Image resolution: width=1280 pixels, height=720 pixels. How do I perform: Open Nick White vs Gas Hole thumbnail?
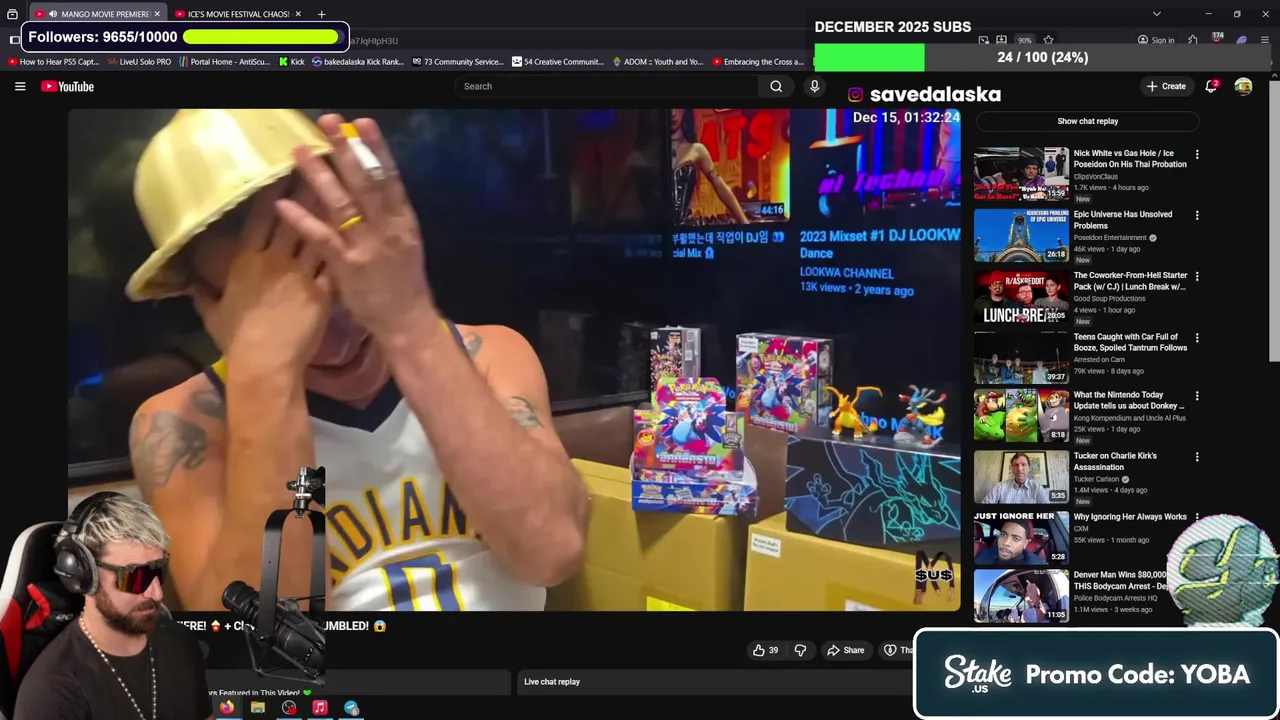[1021, 174]
